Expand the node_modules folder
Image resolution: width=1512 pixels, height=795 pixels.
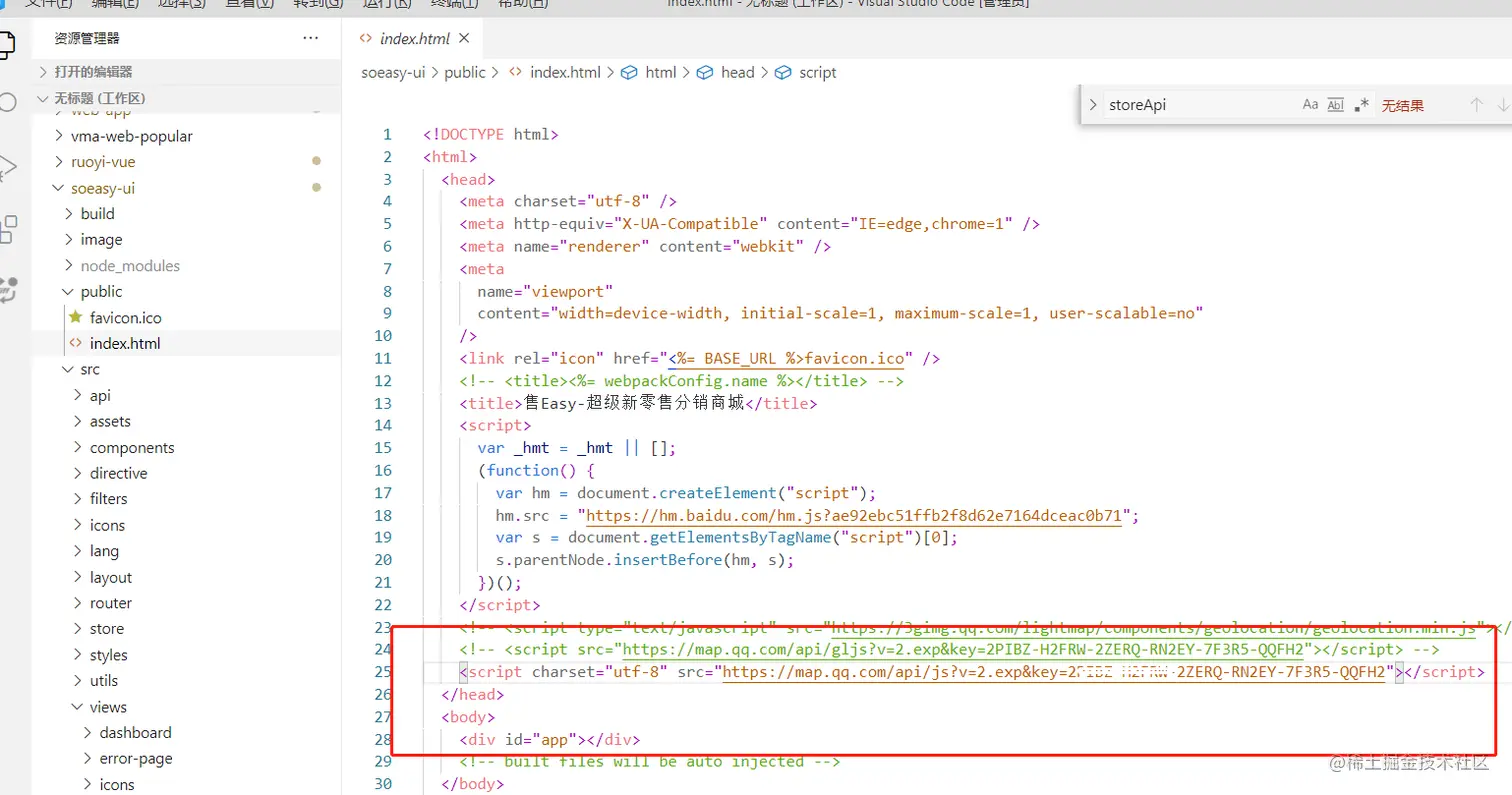coord(68,266)
